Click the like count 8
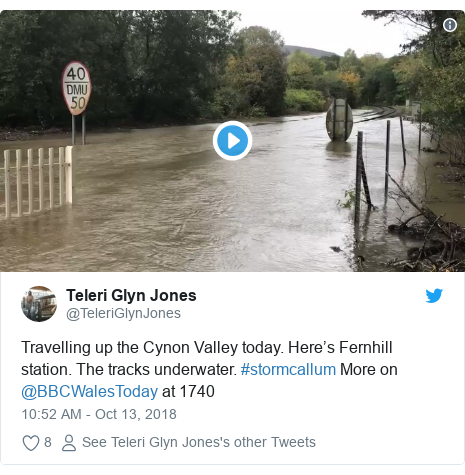This screenshot has height=475, width=465. (x=48, y=442)
